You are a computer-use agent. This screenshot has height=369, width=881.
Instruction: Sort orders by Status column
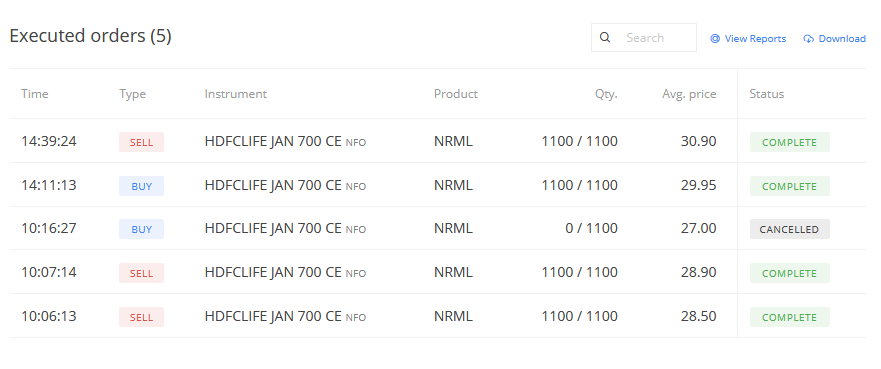click(x=766, y=94)
